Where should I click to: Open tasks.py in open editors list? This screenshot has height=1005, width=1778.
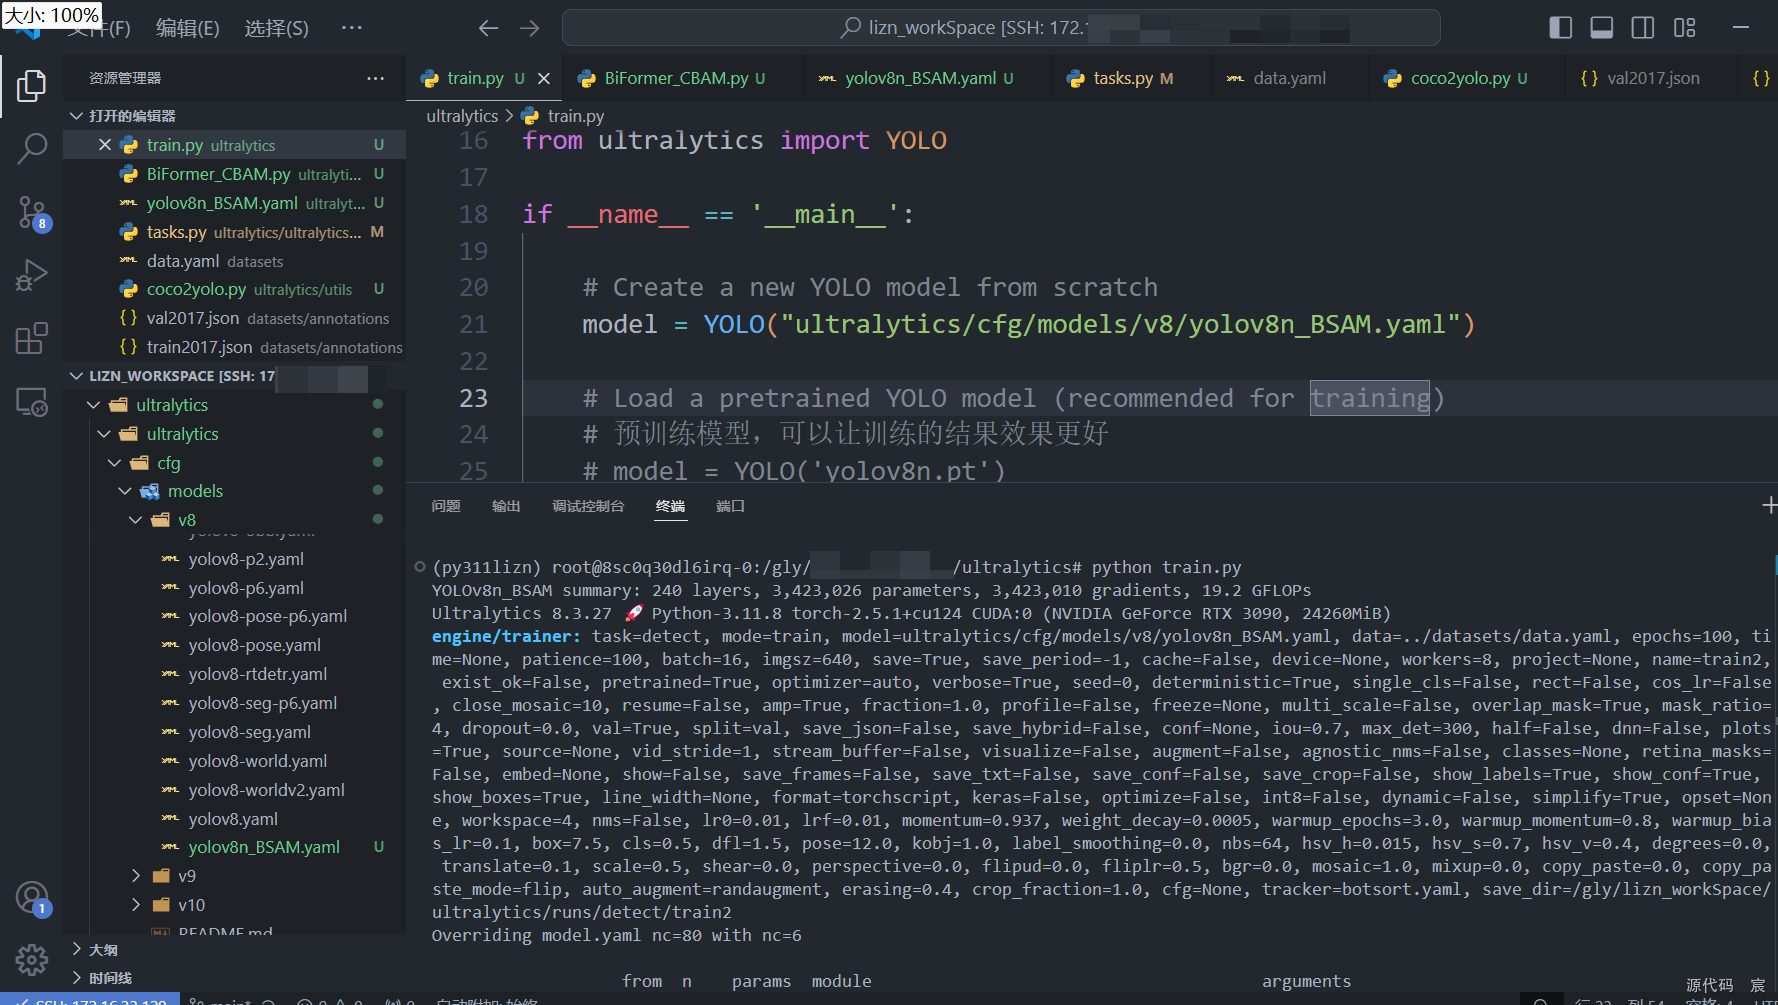coord(234,232)
